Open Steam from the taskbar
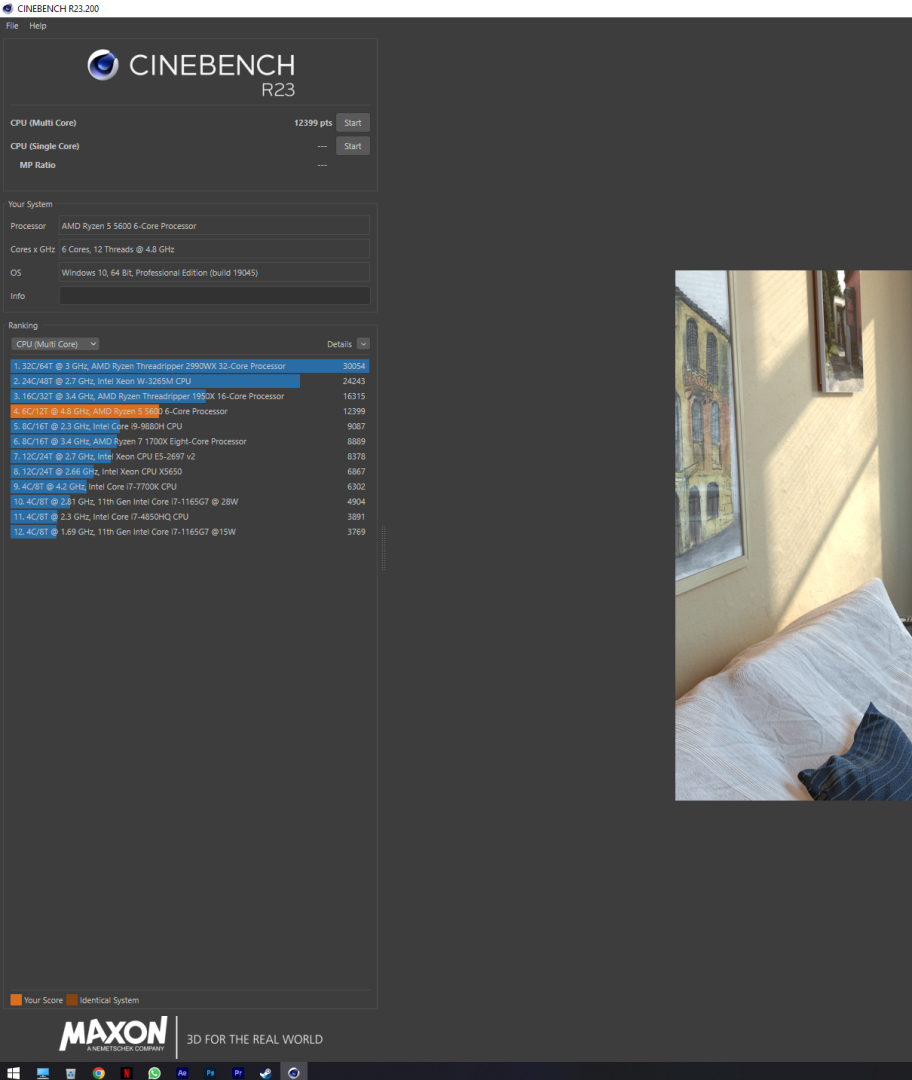This screenshot has width=912, height=1080. pyautogui.click(x=265, y=1072)
